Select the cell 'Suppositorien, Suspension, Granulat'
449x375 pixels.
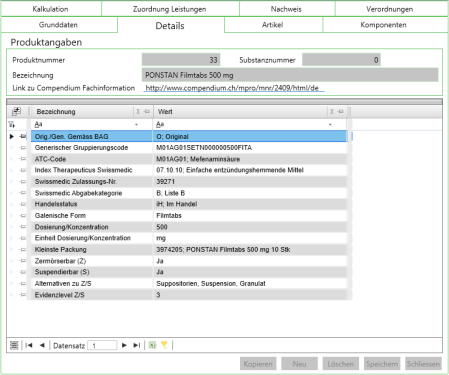pos(250,284)
